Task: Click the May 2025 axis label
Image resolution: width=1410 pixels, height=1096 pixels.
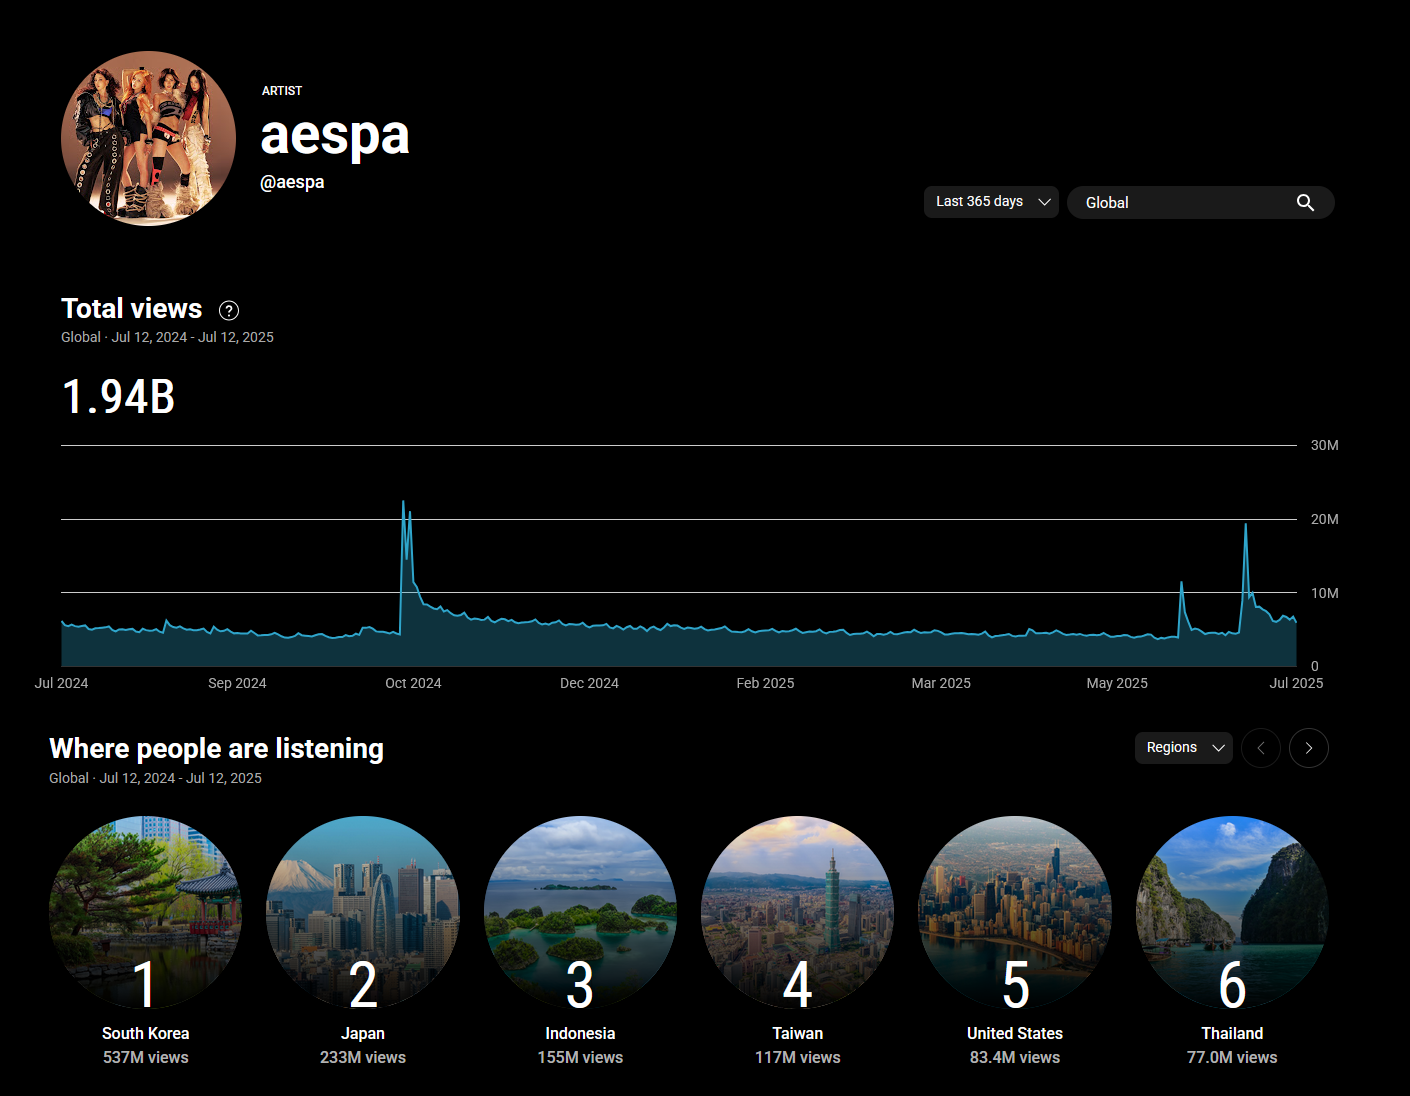Action: pos(1117,683)
